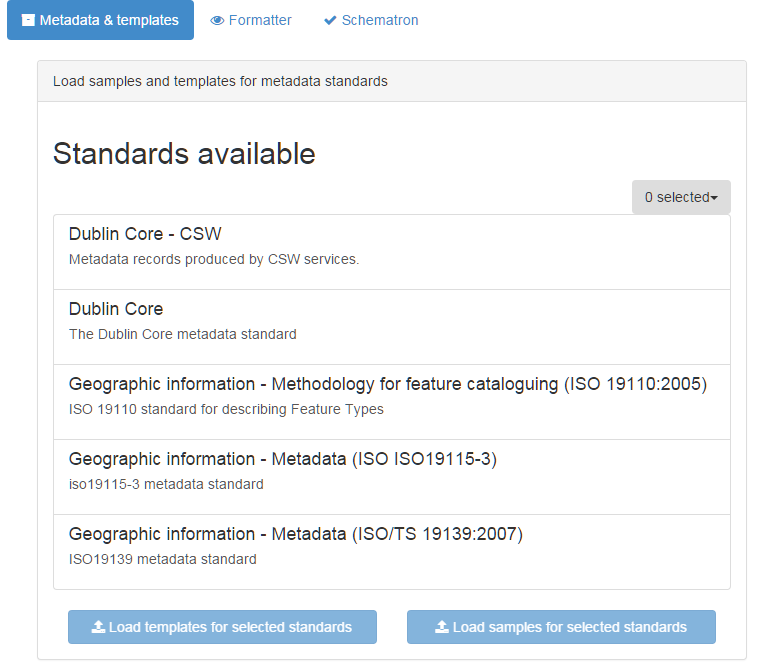Toggle selection of the Dublin Core standard
The width and height of the screenshot is (763, 668).
[392, 327]
